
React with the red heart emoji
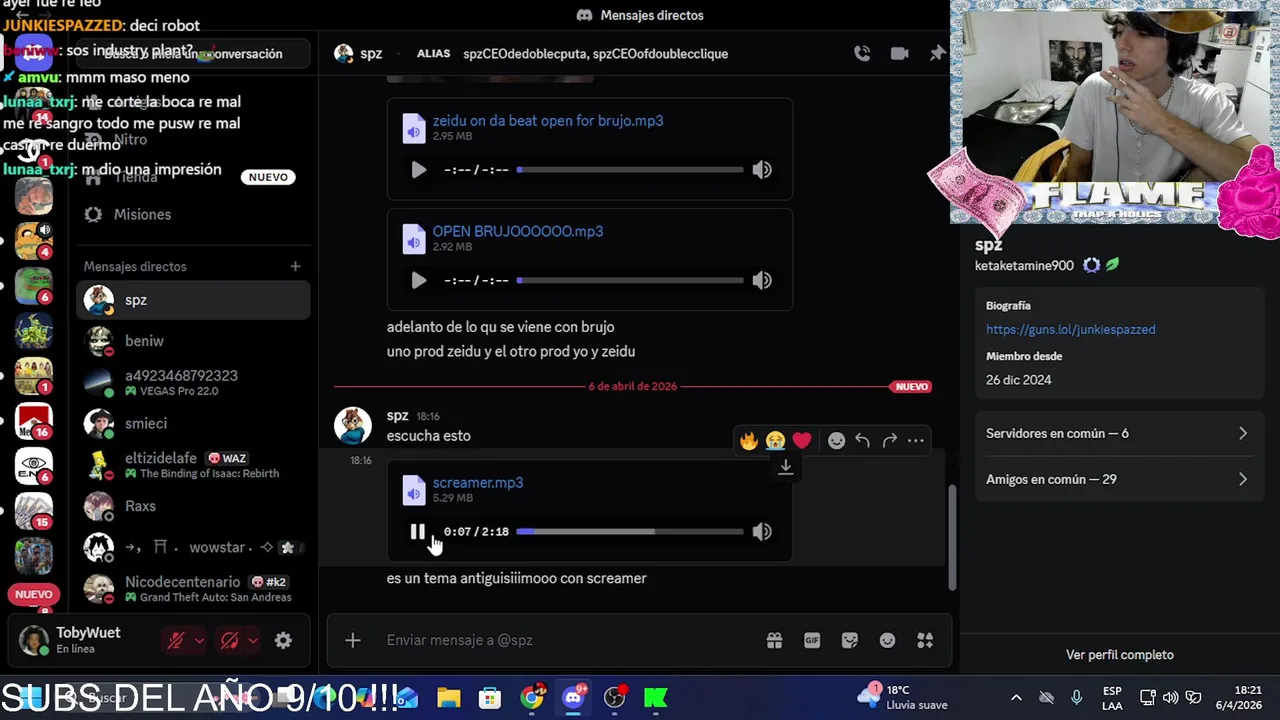tap(802, 441)
